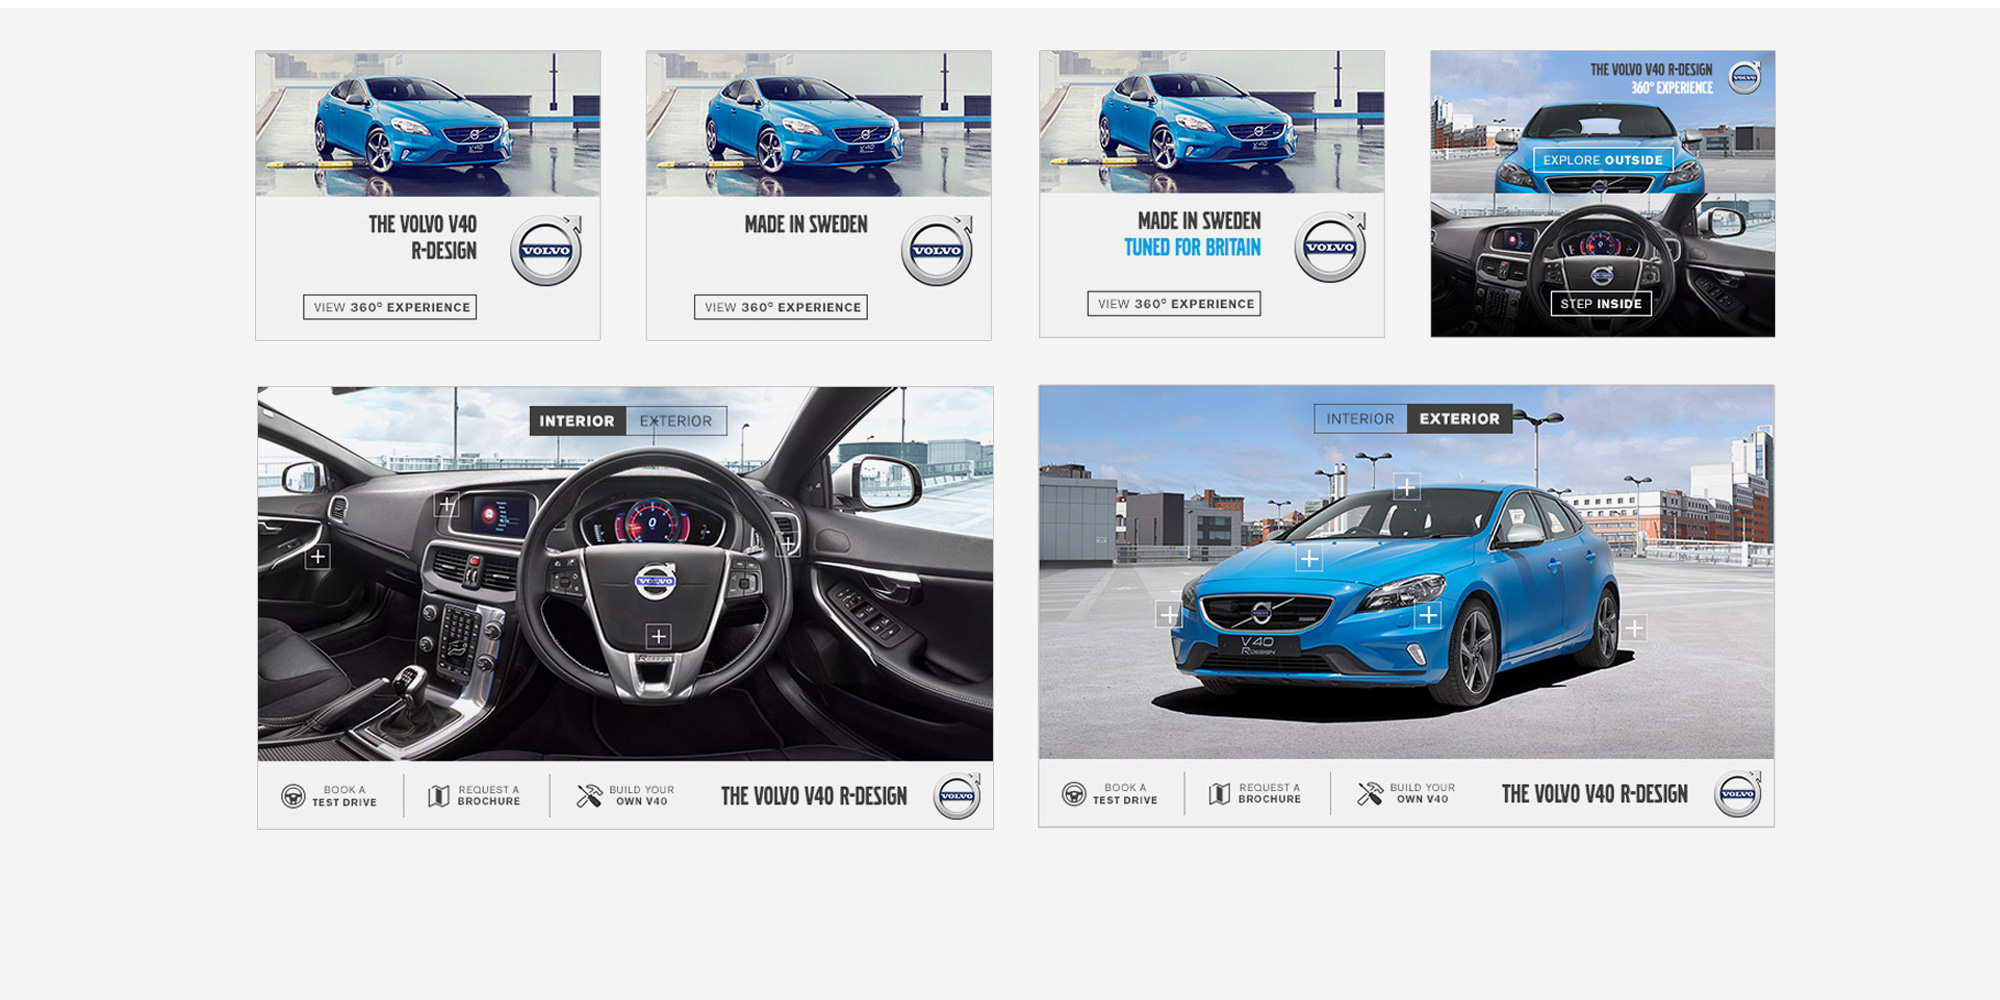Screen dimensions: 2000x1000
Task: Click 'MADE IN SWEDEN' text above Tuned for Britain
Action: [x=1199, y=220]
